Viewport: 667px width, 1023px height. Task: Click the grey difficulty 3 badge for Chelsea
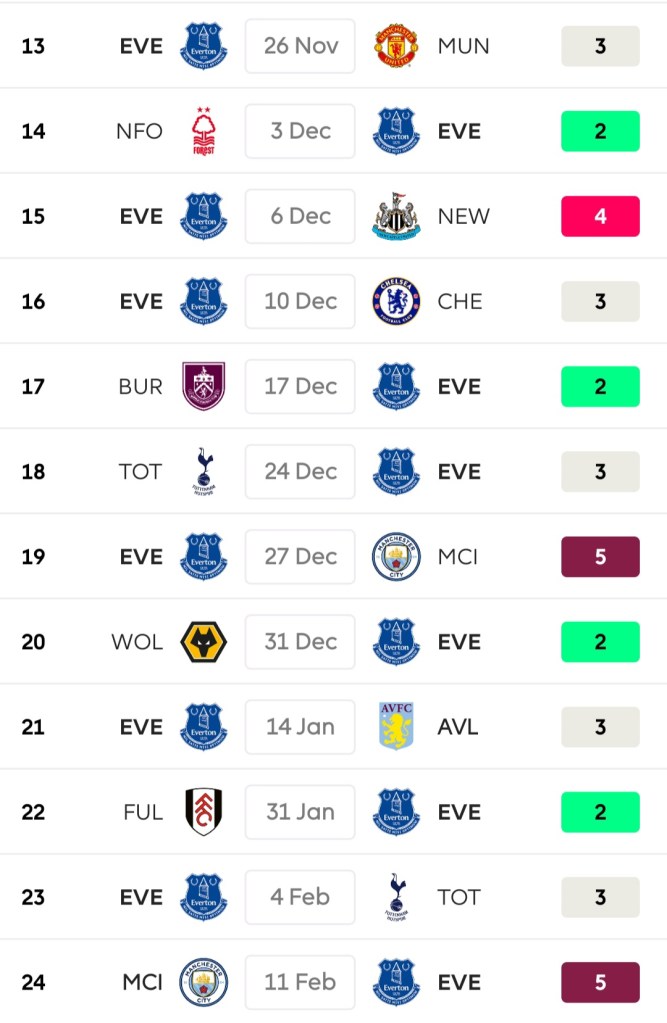(x=600, y=301)
